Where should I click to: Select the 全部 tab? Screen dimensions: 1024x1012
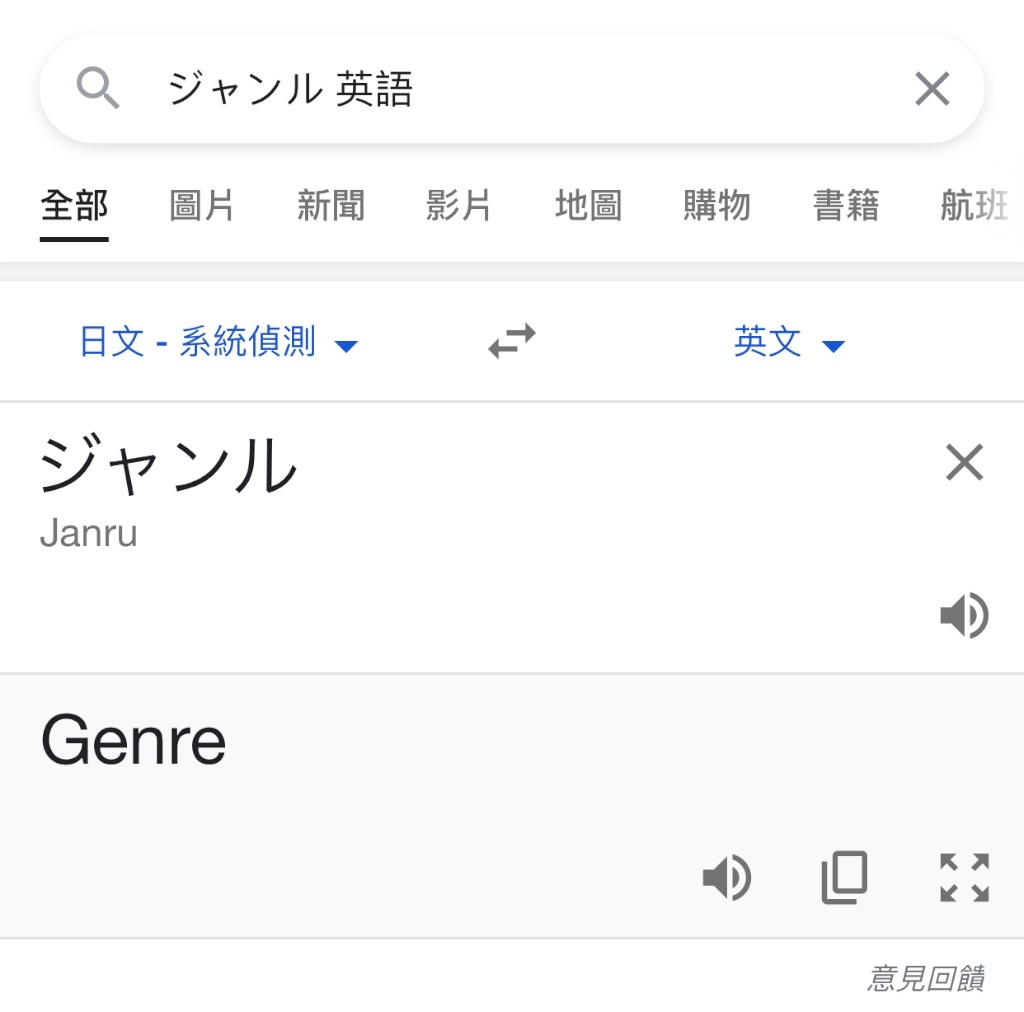tap(74, 206)
